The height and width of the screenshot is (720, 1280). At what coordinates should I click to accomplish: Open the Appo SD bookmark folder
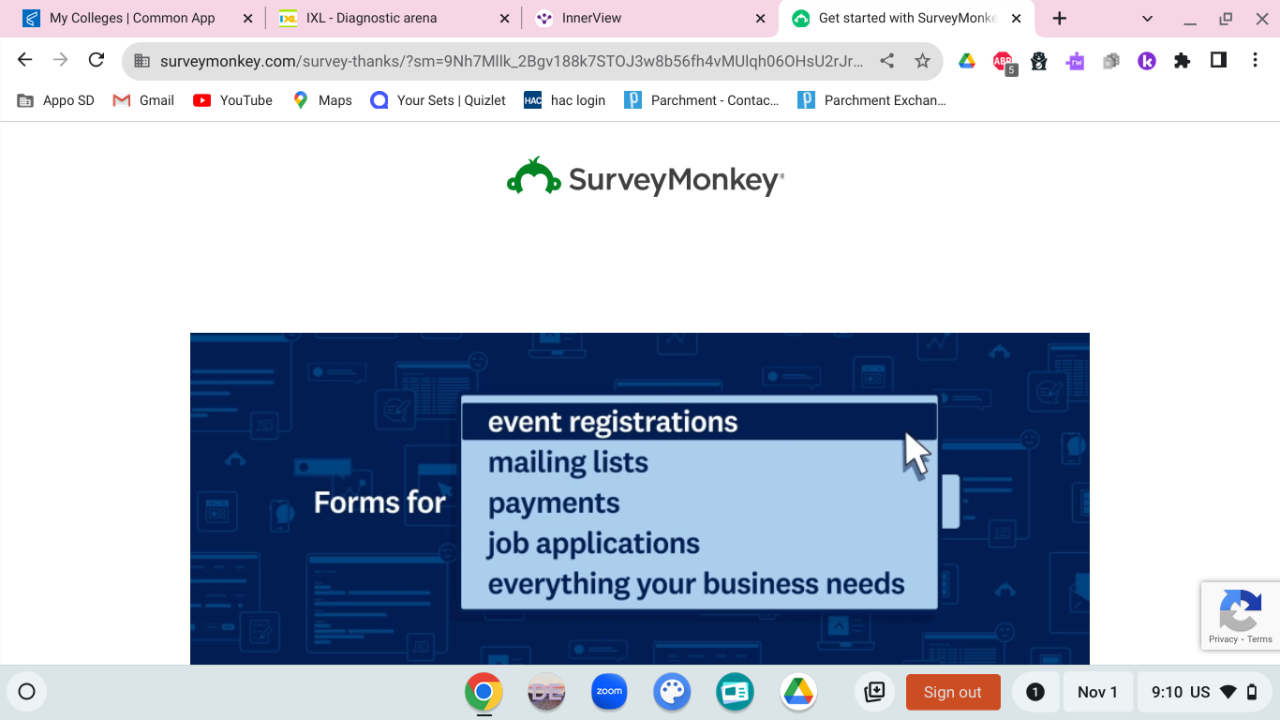(x=56, y=100)
